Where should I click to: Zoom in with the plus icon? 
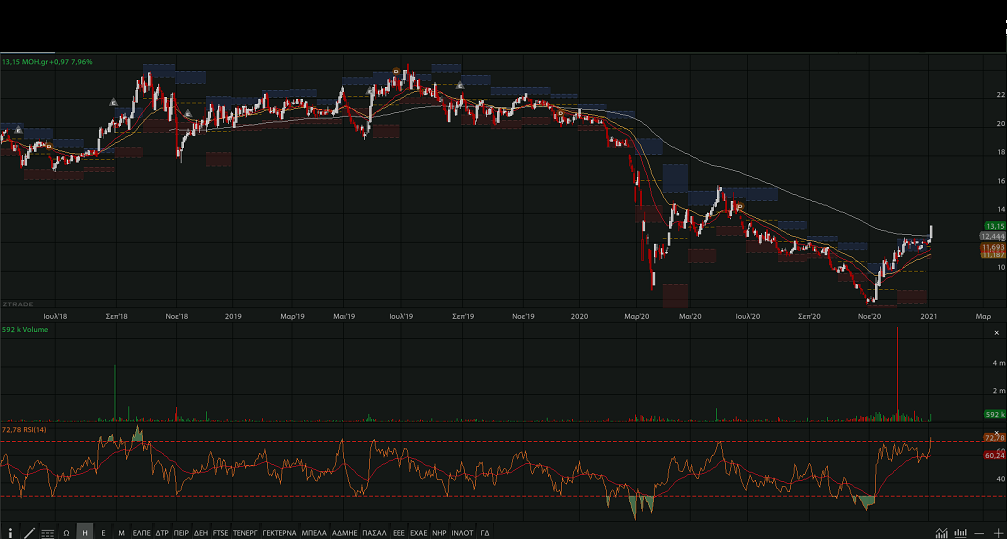(996, 533)
